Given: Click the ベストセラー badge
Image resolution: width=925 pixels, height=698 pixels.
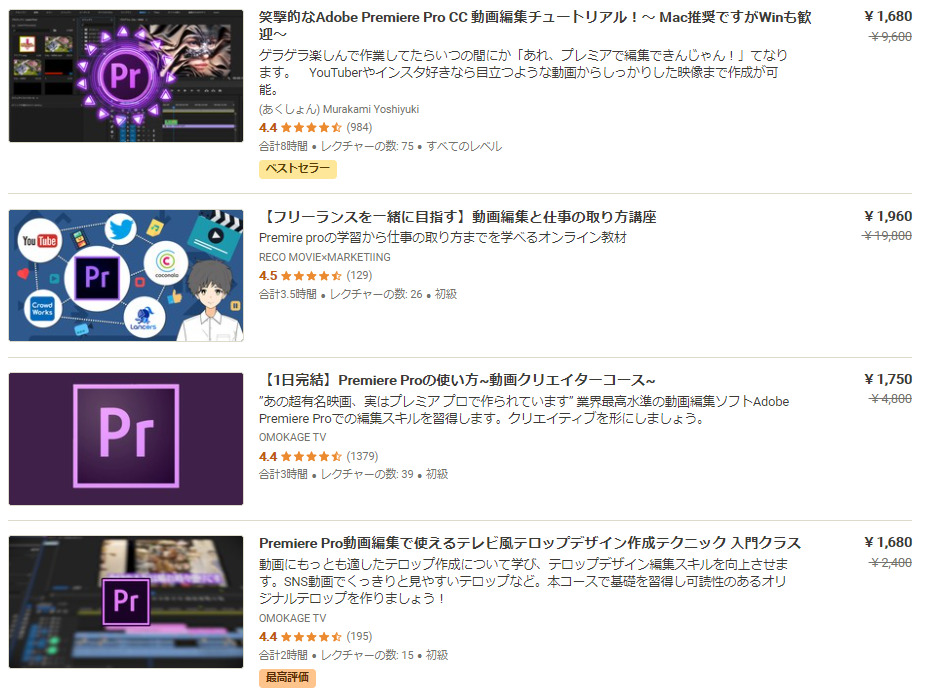Looking at the screenshot, I should coord(297,169).
